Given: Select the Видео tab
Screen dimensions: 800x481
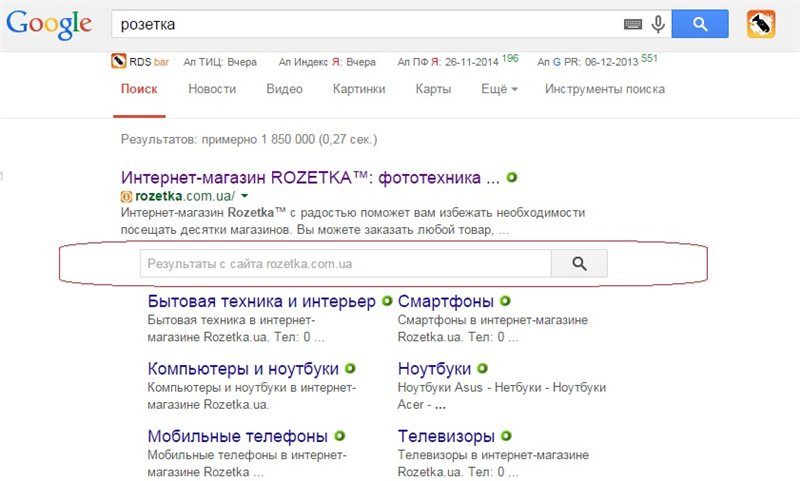Looking at the screenshot, I should 284,89.
